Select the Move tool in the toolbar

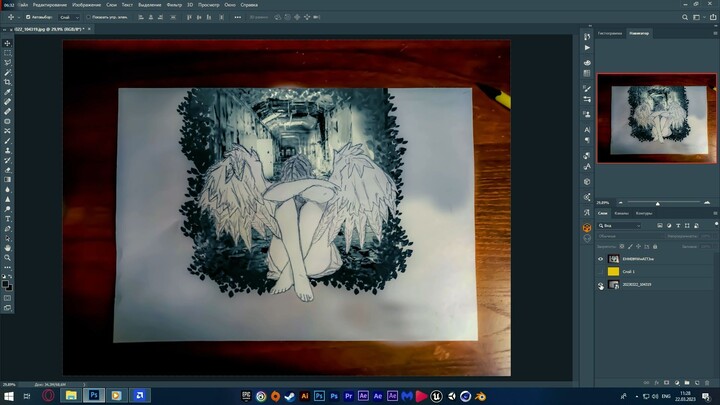pos(8,43)
